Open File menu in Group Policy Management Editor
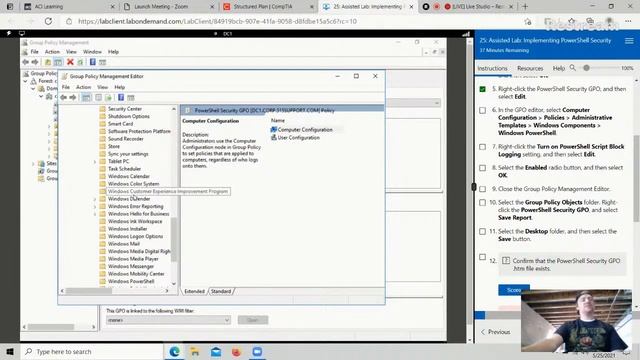Image resolution: width=640 pixels, height=360 pixels. pyautogui.click(x=66, y=87)
